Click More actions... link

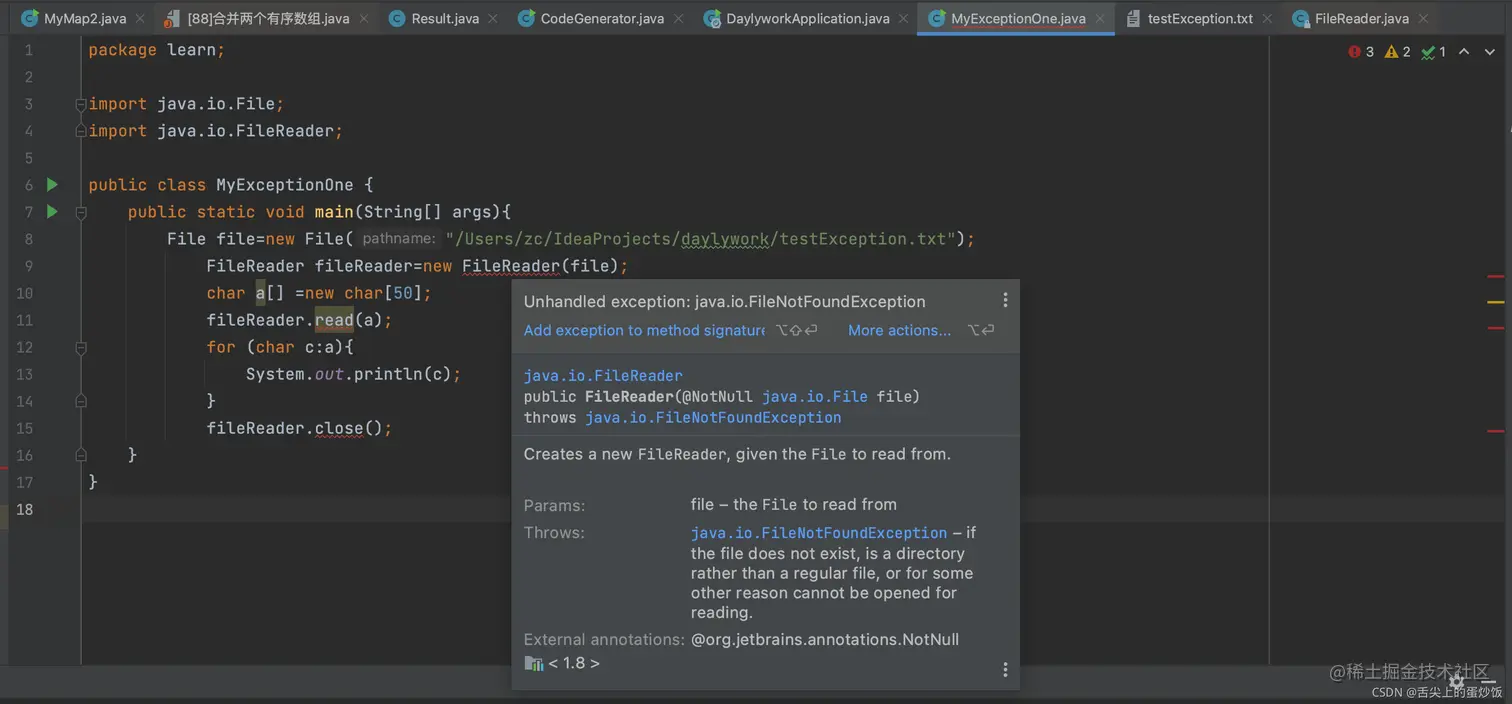coord(899,330)
